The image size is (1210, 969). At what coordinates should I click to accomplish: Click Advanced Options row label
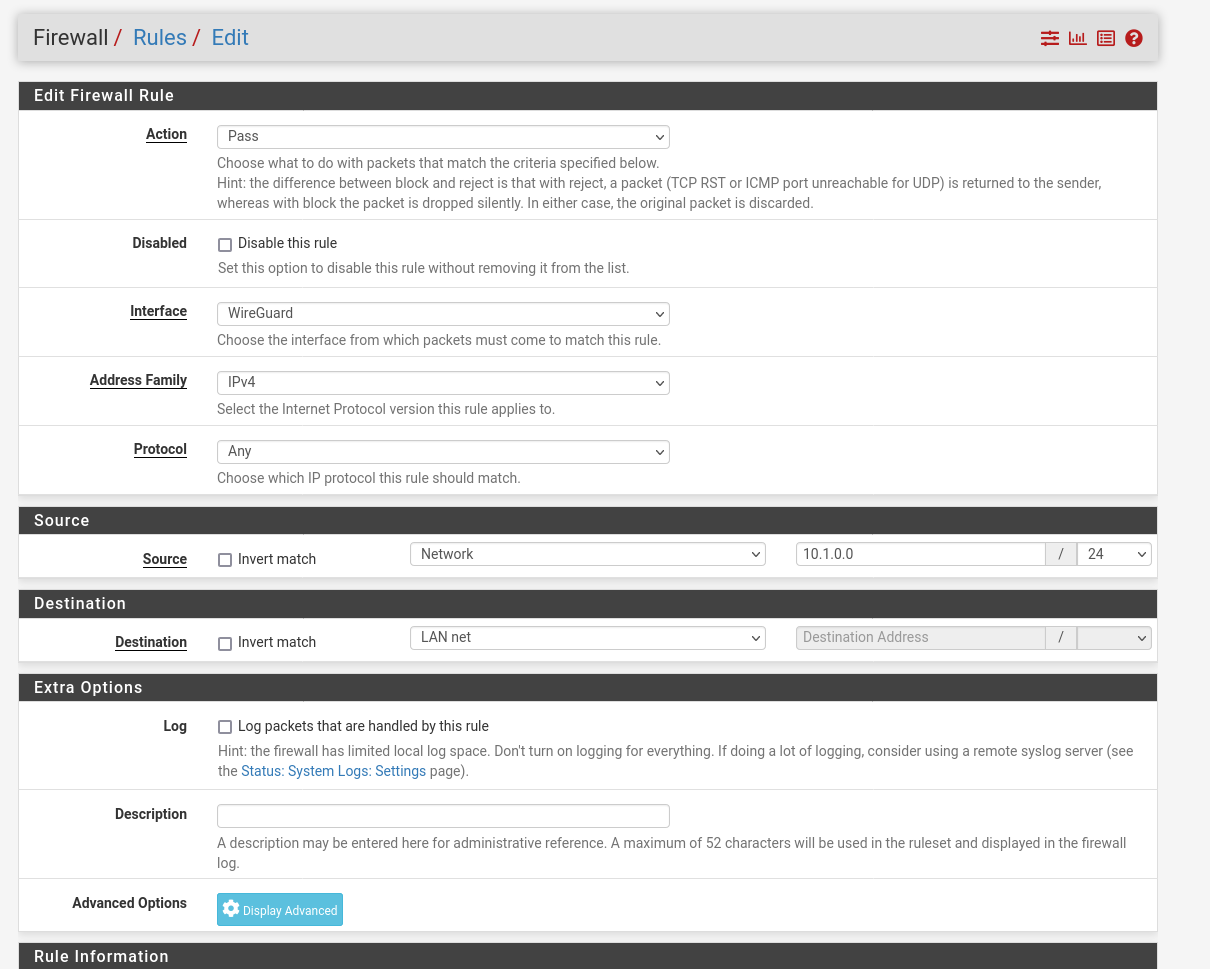[x=129, y=903]
